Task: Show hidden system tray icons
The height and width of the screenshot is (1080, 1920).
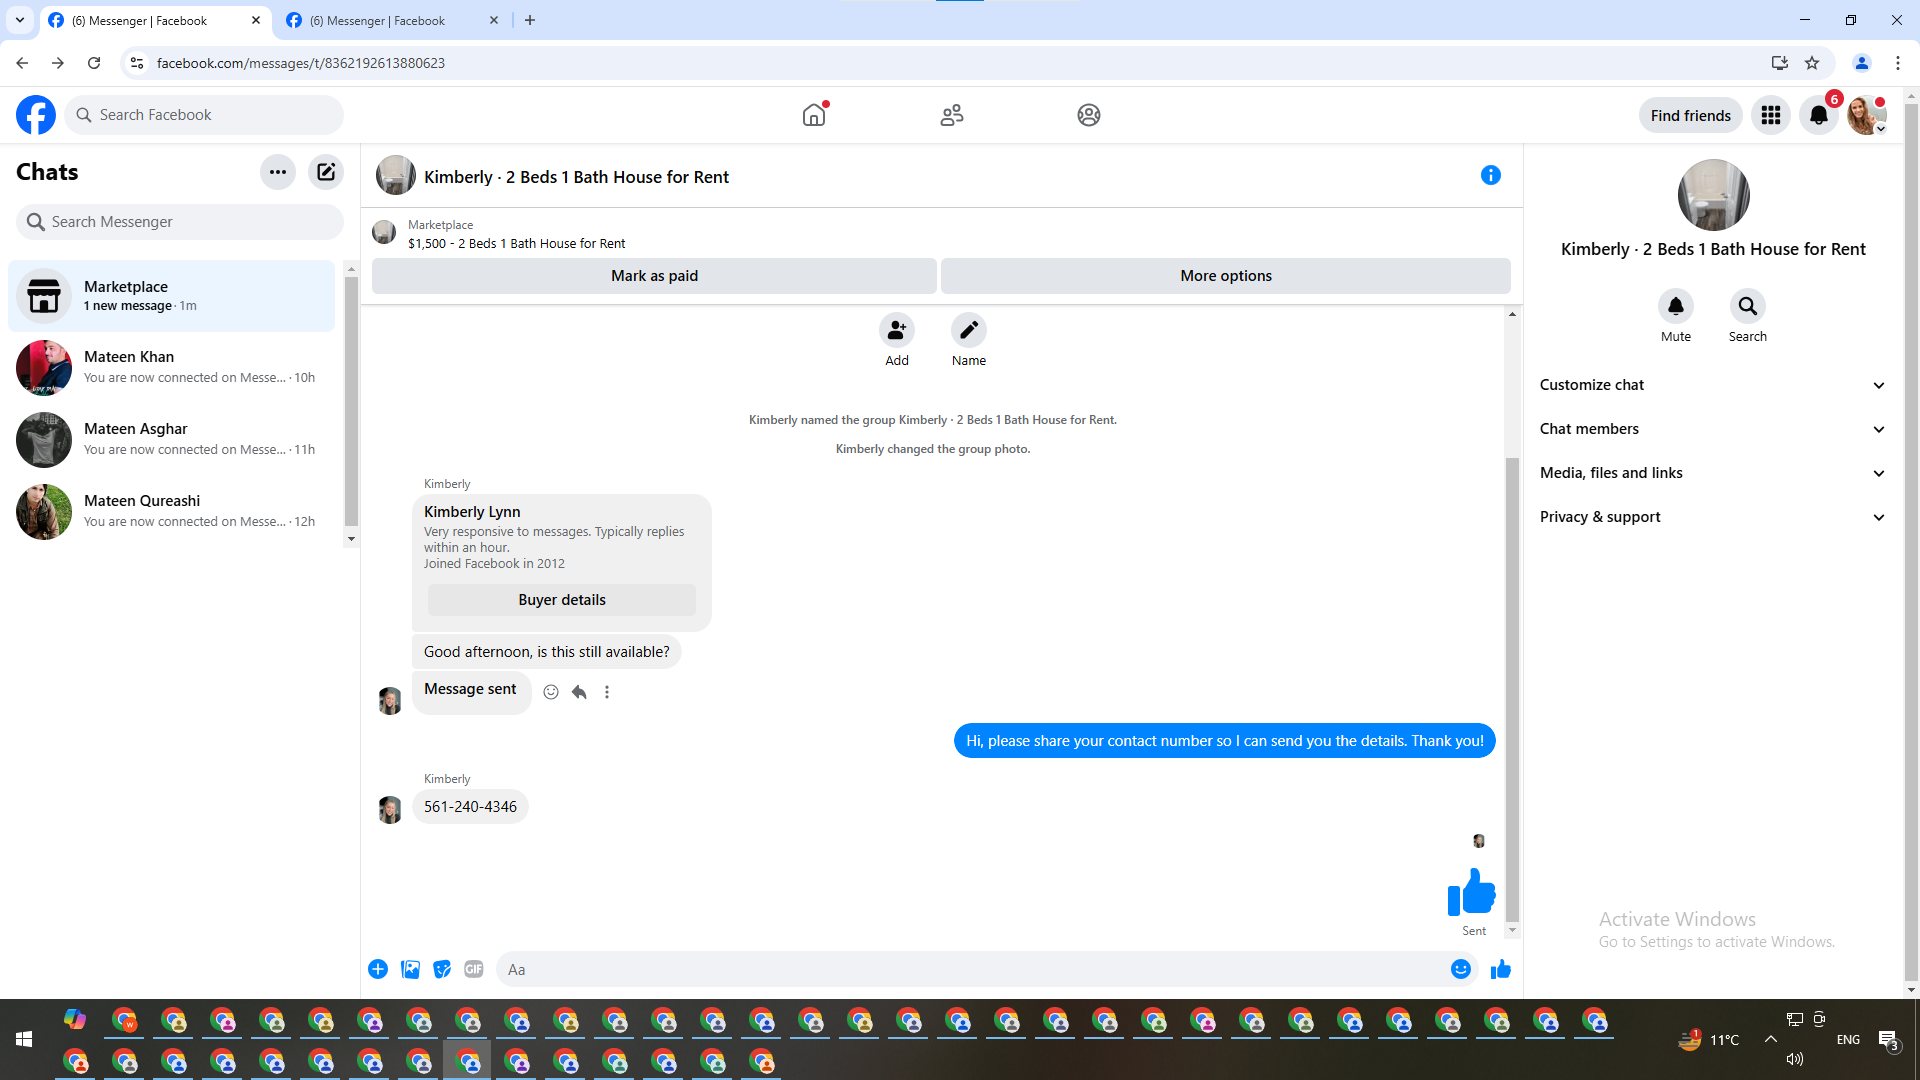Action: (x=1771, y=1039)
